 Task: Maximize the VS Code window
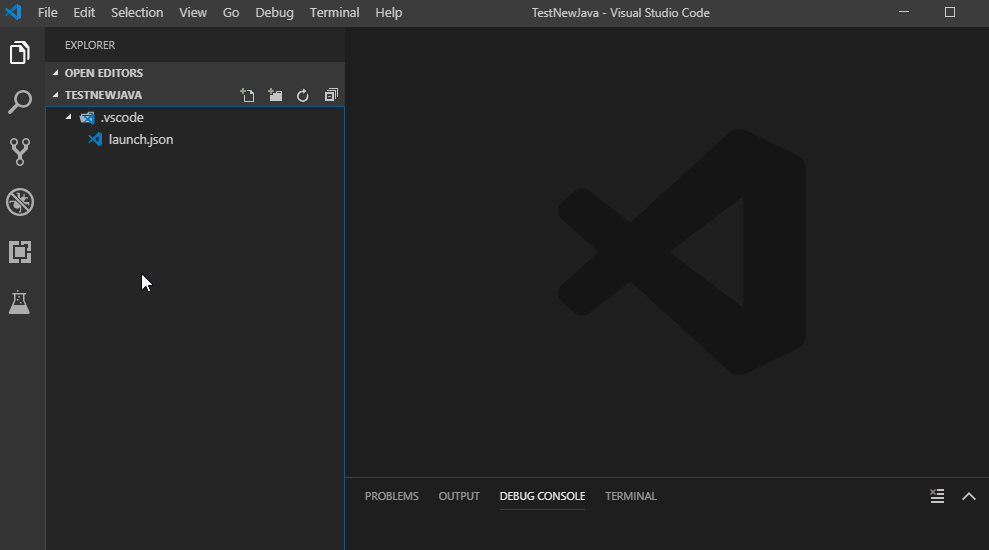(x=950, y=12)
